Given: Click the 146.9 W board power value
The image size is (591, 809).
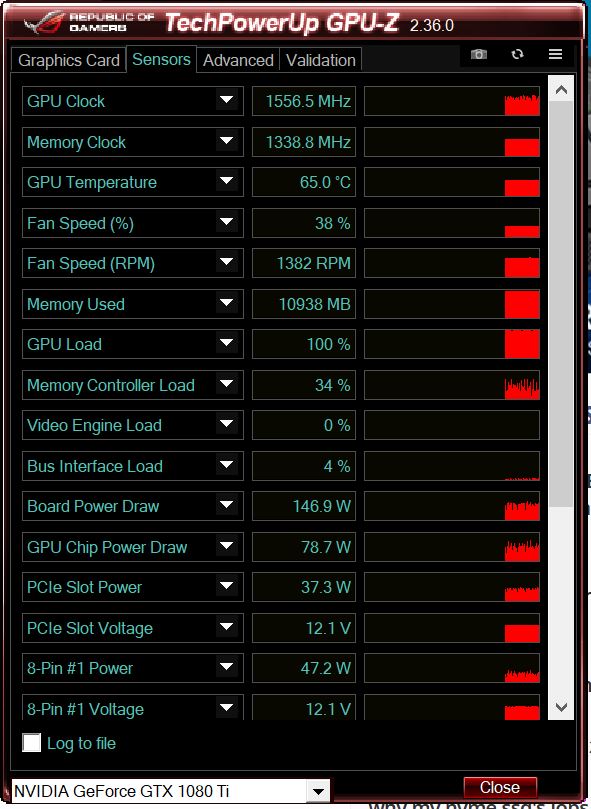Looking at the screenshot, I should tap(304, 506).
